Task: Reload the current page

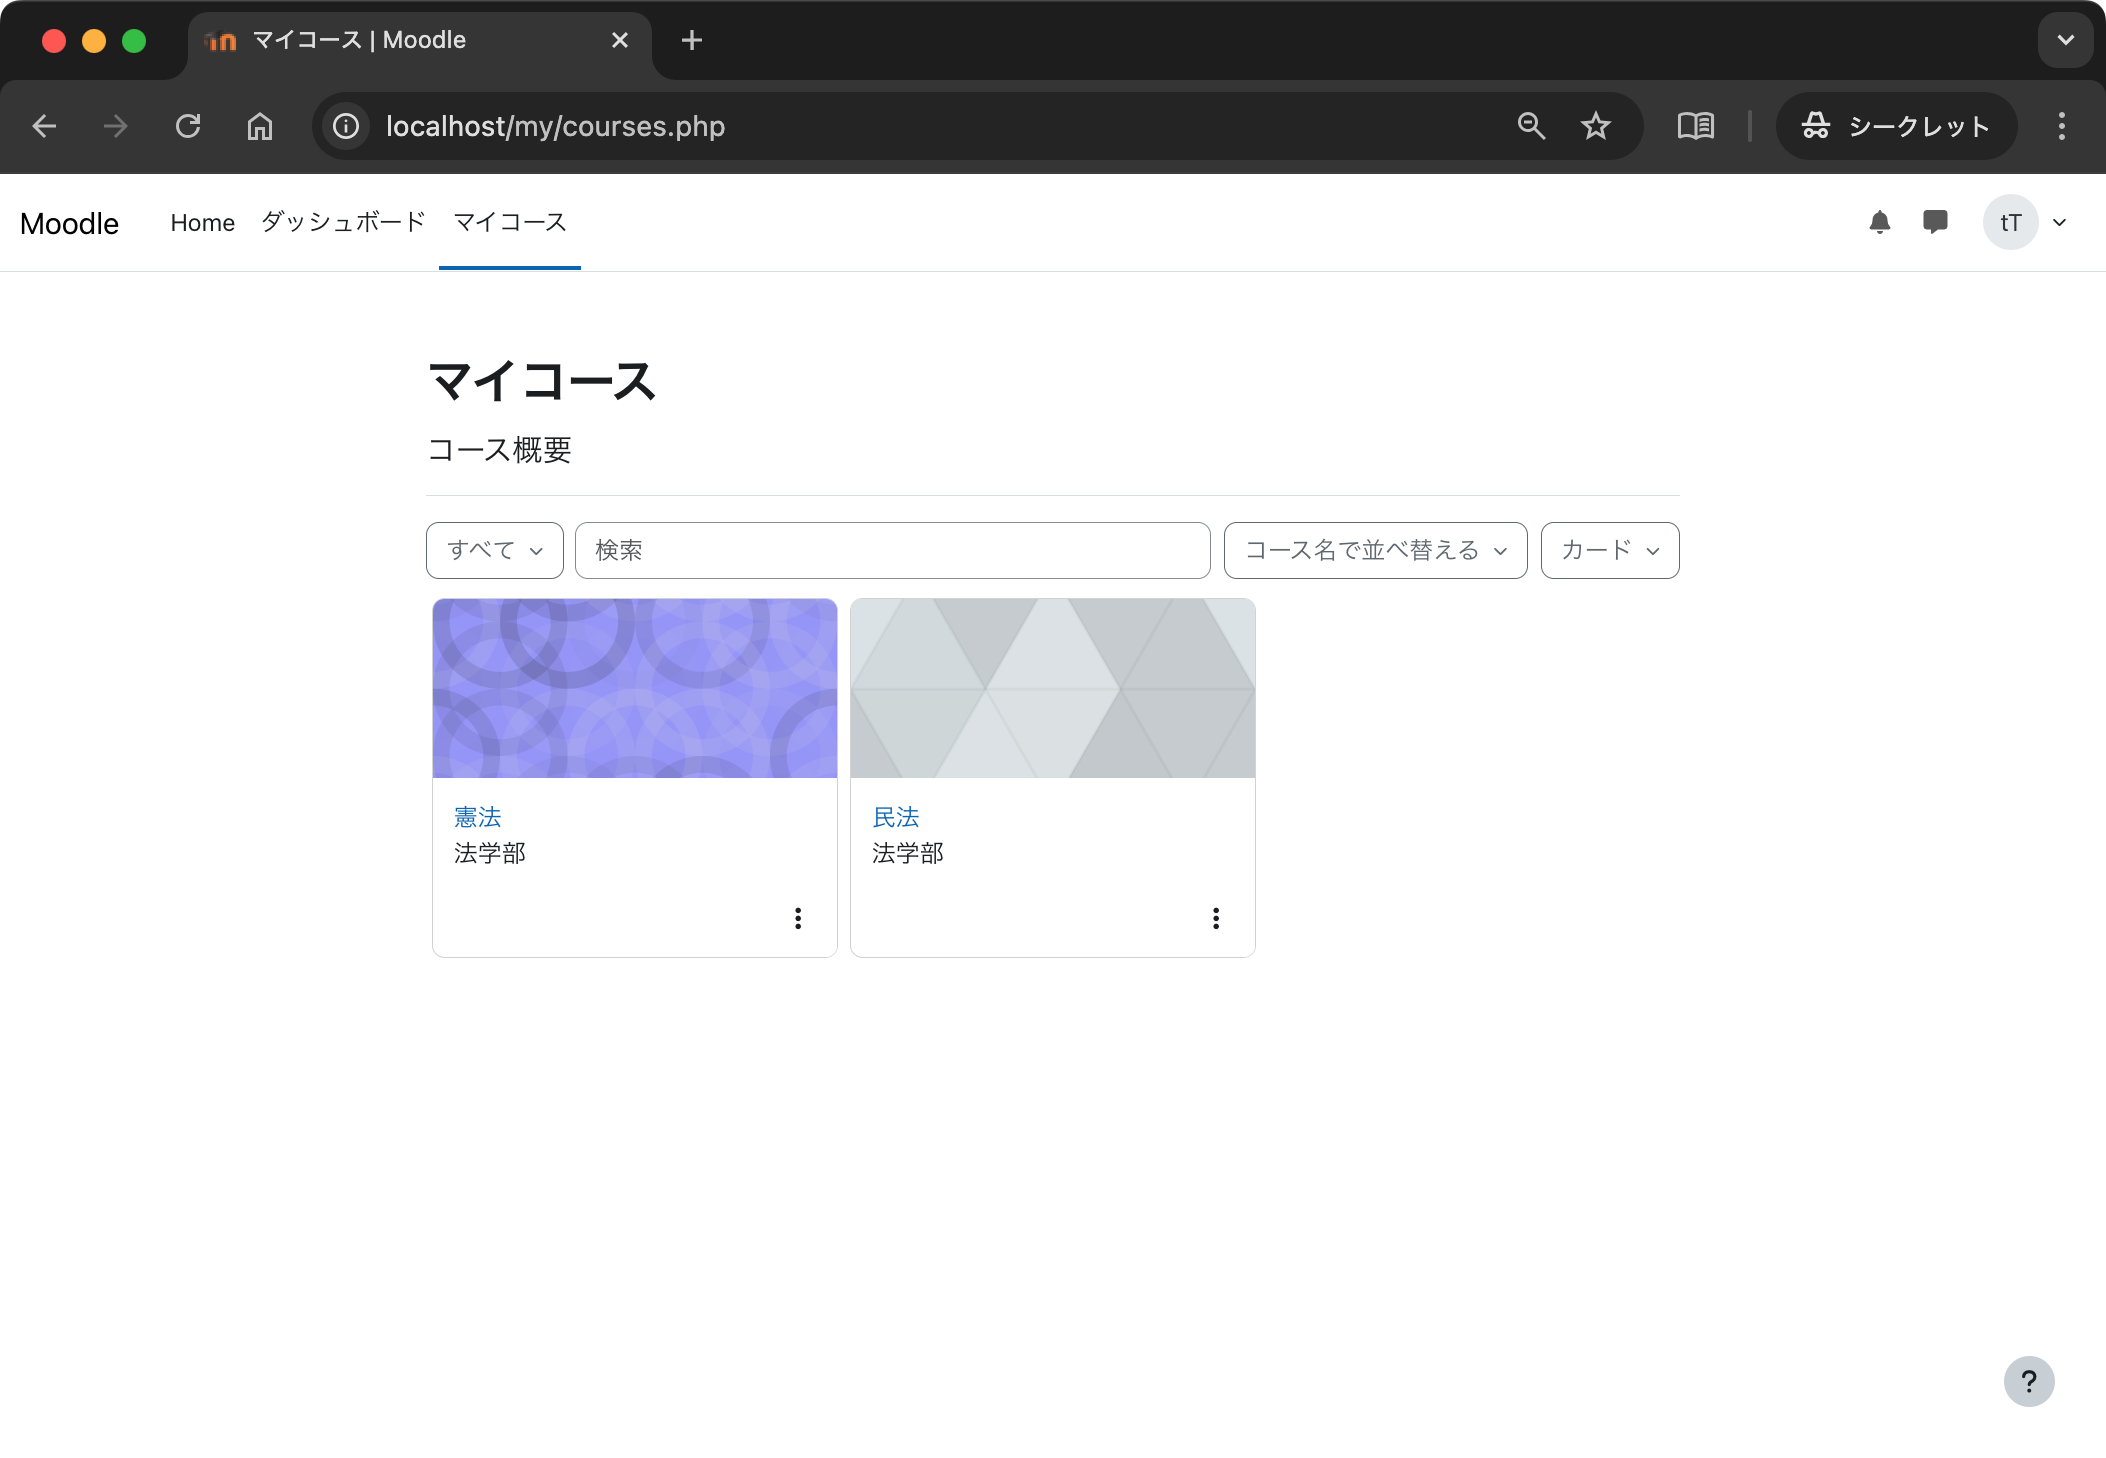Action: pyautogui.click(x=189, y=126)
